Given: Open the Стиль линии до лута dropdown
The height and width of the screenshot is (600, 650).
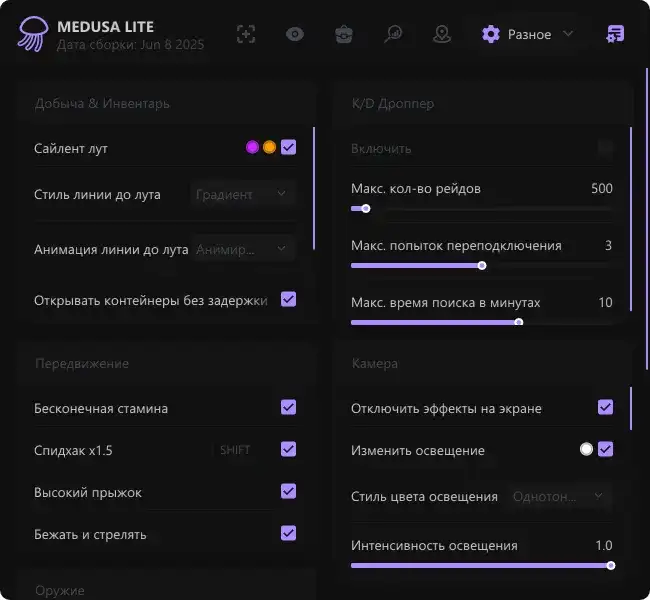Looking at the screenshot, I should 243,194.
